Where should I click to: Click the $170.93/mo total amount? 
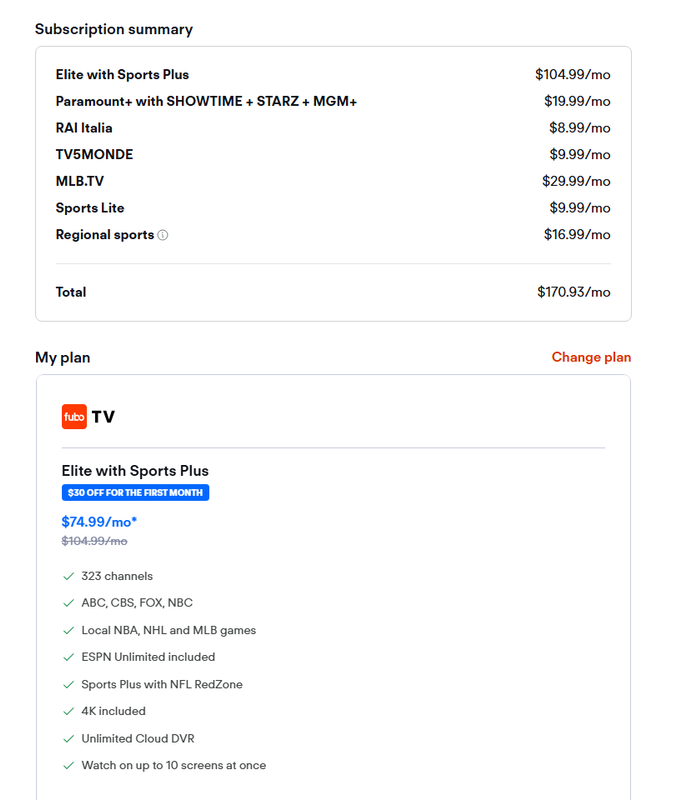point(573,292)
